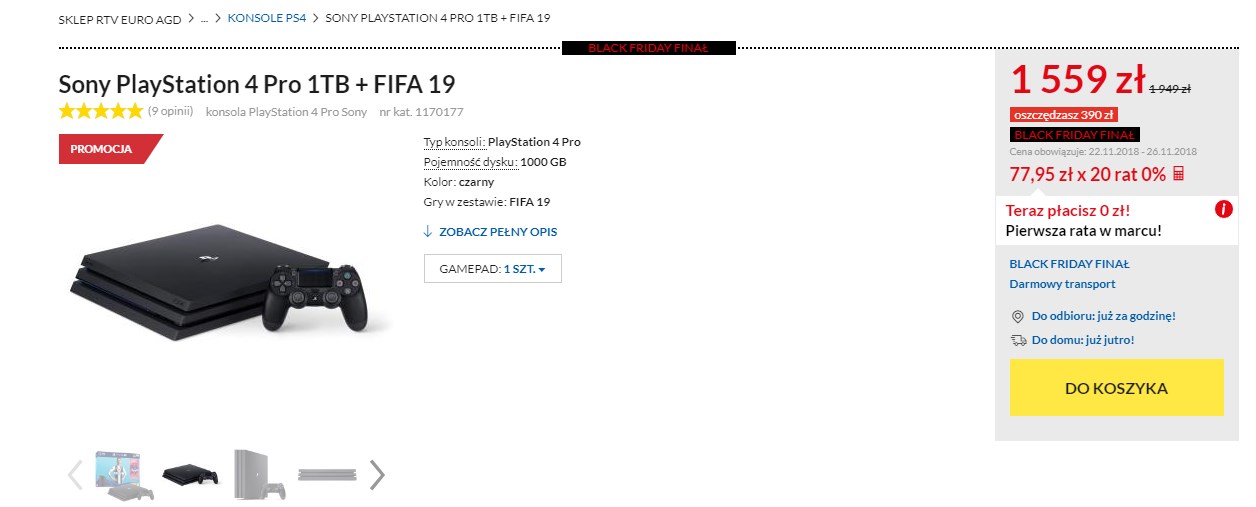1256x507 pixels.
Task: Go to Sklep RTV Euro AGD breadcrumb
Action: (120, 18)
